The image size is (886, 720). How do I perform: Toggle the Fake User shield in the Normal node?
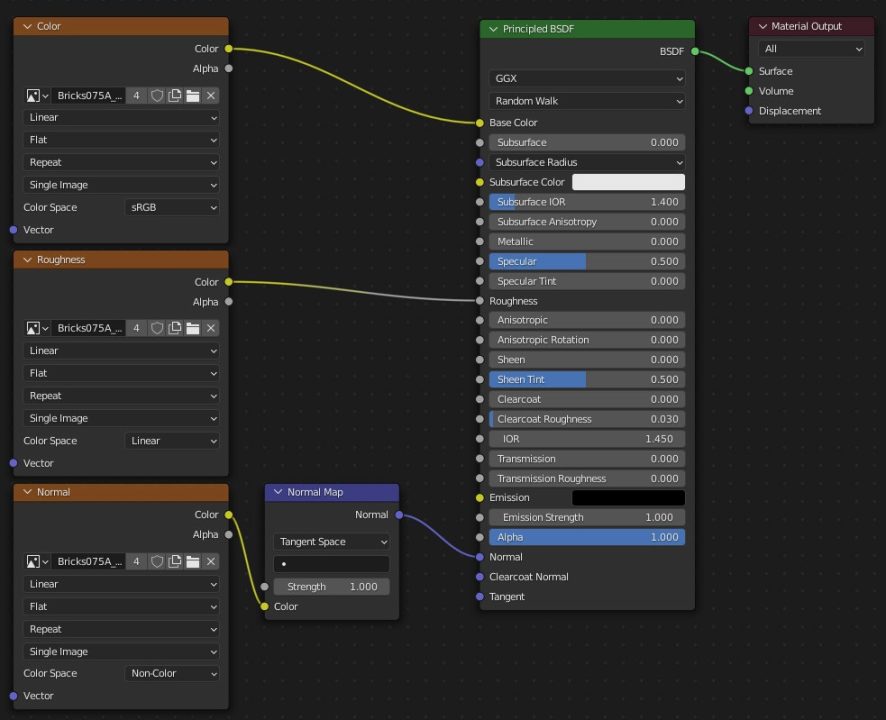(x=157, y=561)
